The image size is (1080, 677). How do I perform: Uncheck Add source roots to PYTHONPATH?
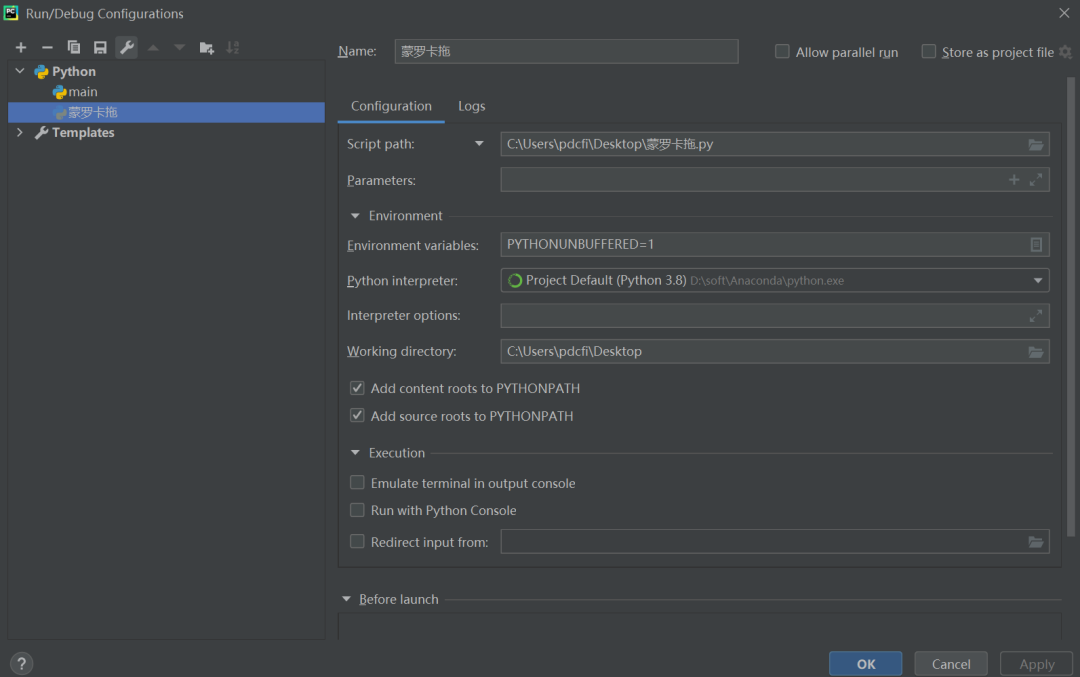tap(357, 415)
